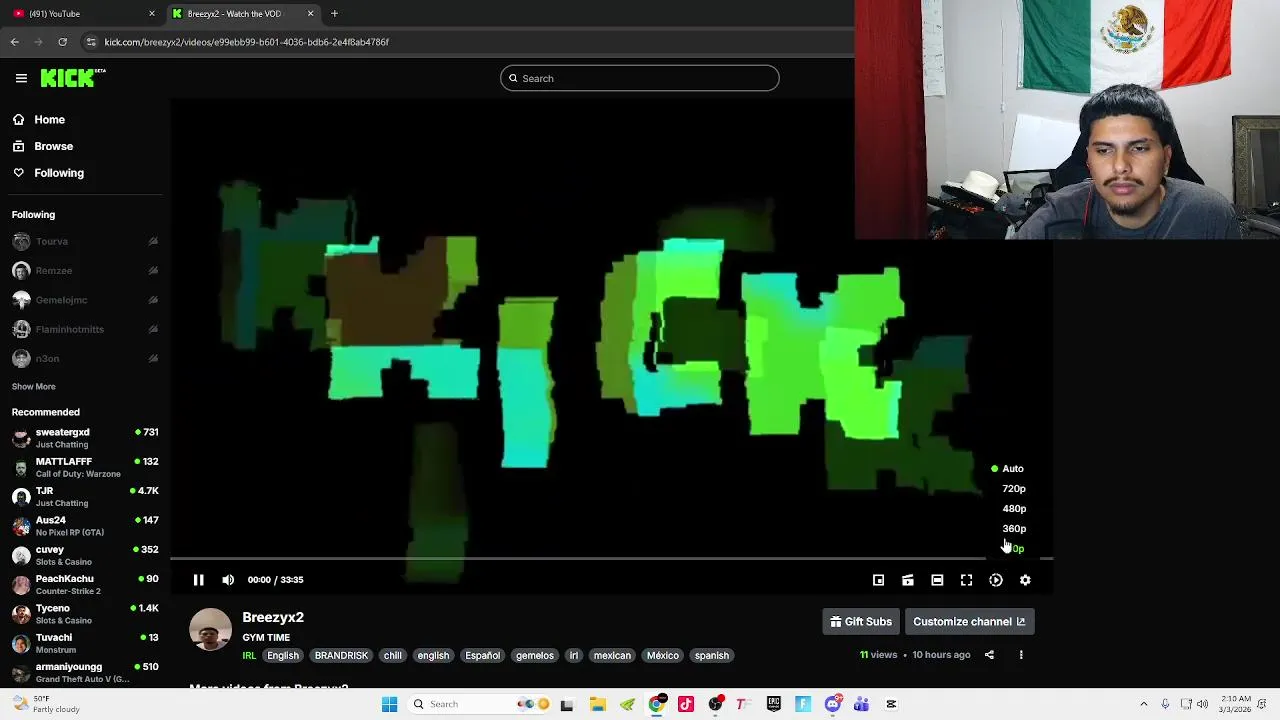The width and height of the screenshot is (1280, 720).
Task: Toggle theater mode in player
Action: pos(937,580)
